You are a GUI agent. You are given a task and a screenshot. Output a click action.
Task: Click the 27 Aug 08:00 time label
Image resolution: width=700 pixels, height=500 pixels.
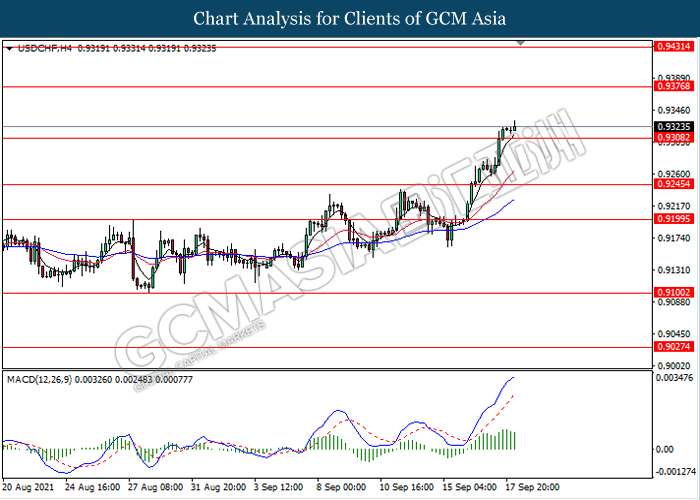click(155, 487)
